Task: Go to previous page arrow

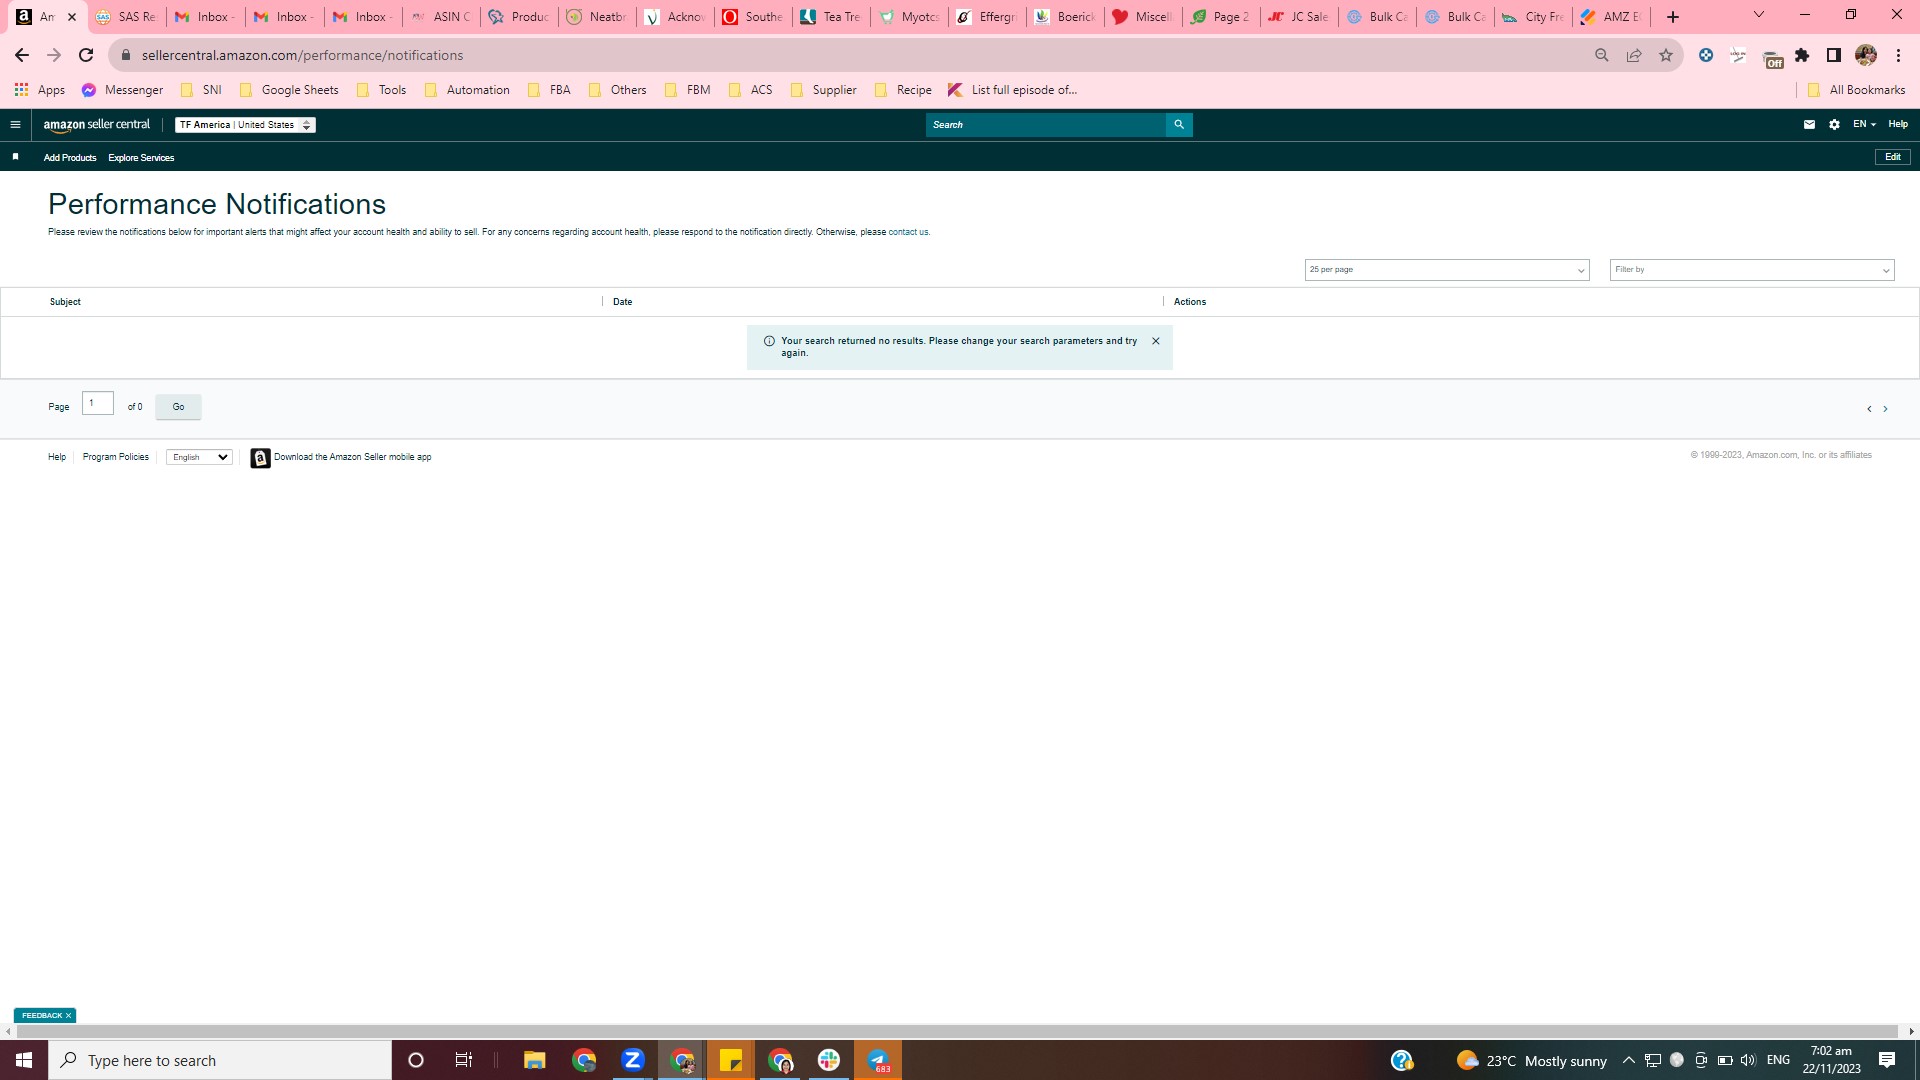Action: click(x=1869, y=409)
